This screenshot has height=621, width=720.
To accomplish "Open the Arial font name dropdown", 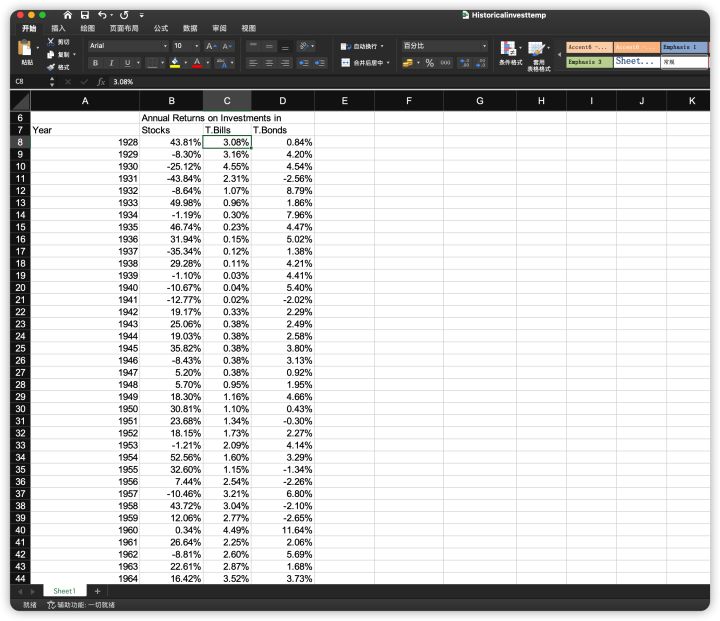I will [165, 46].
